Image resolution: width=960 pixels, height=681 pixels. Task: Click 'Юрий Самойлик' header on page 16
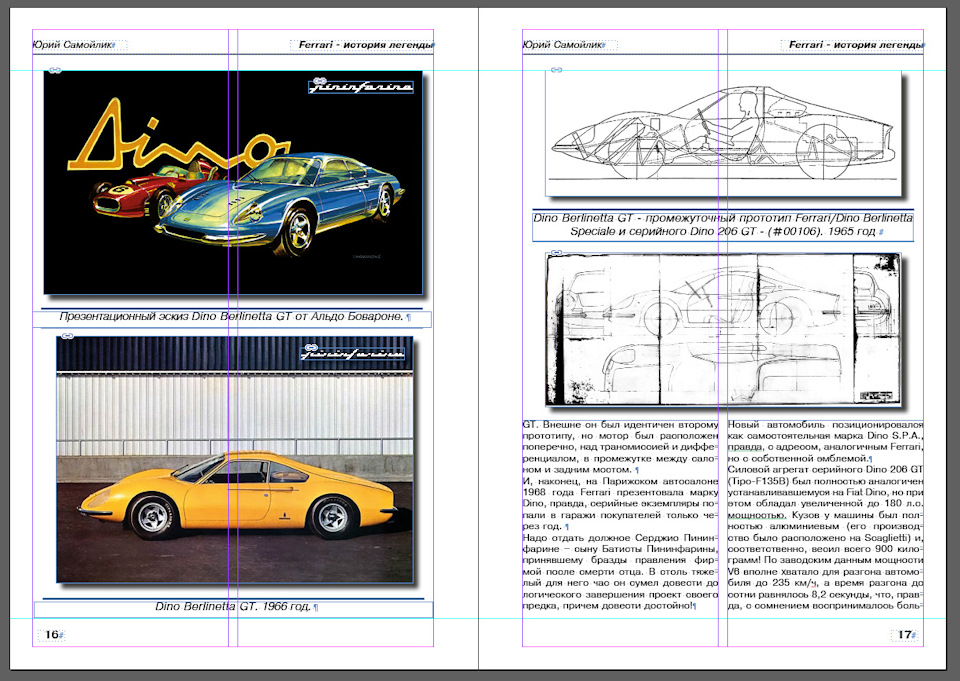coord(72,45)
